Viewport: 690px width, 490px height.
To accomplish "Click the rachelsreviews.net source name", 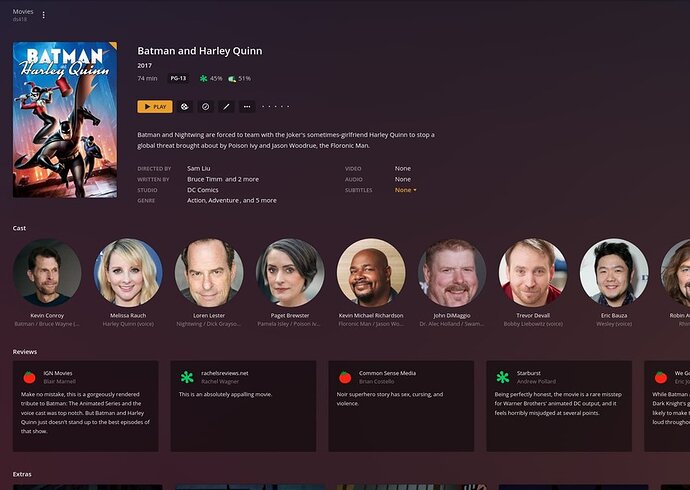I will click(x=225, y=373).
